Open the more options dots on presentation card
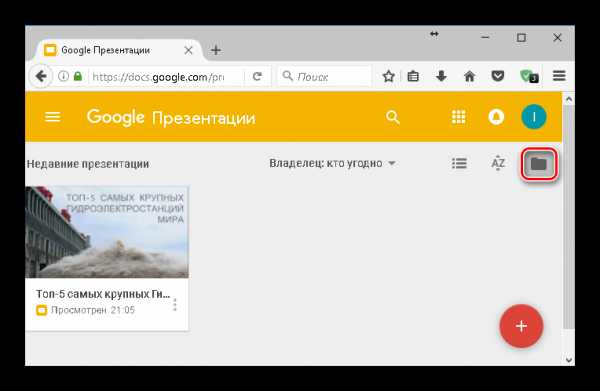The width and height of the screenshot is (600, 391). [x=175, y=305]
